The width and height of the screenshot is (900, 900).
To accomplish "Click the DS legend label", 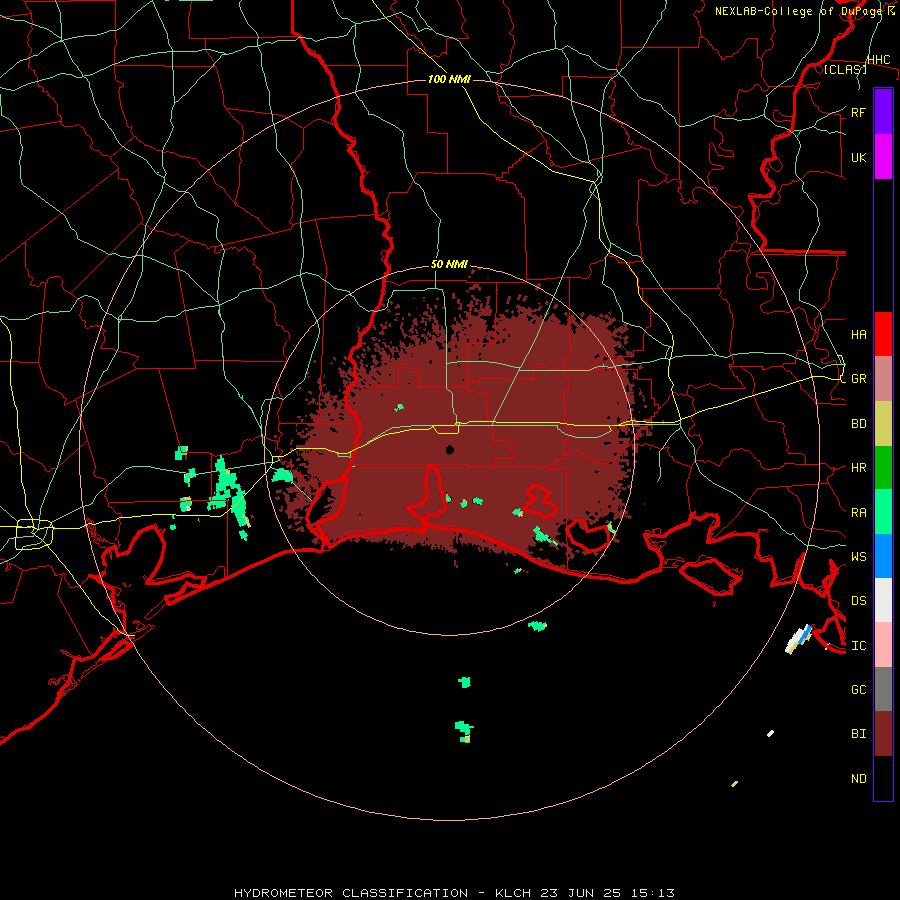I will [858, 601].
